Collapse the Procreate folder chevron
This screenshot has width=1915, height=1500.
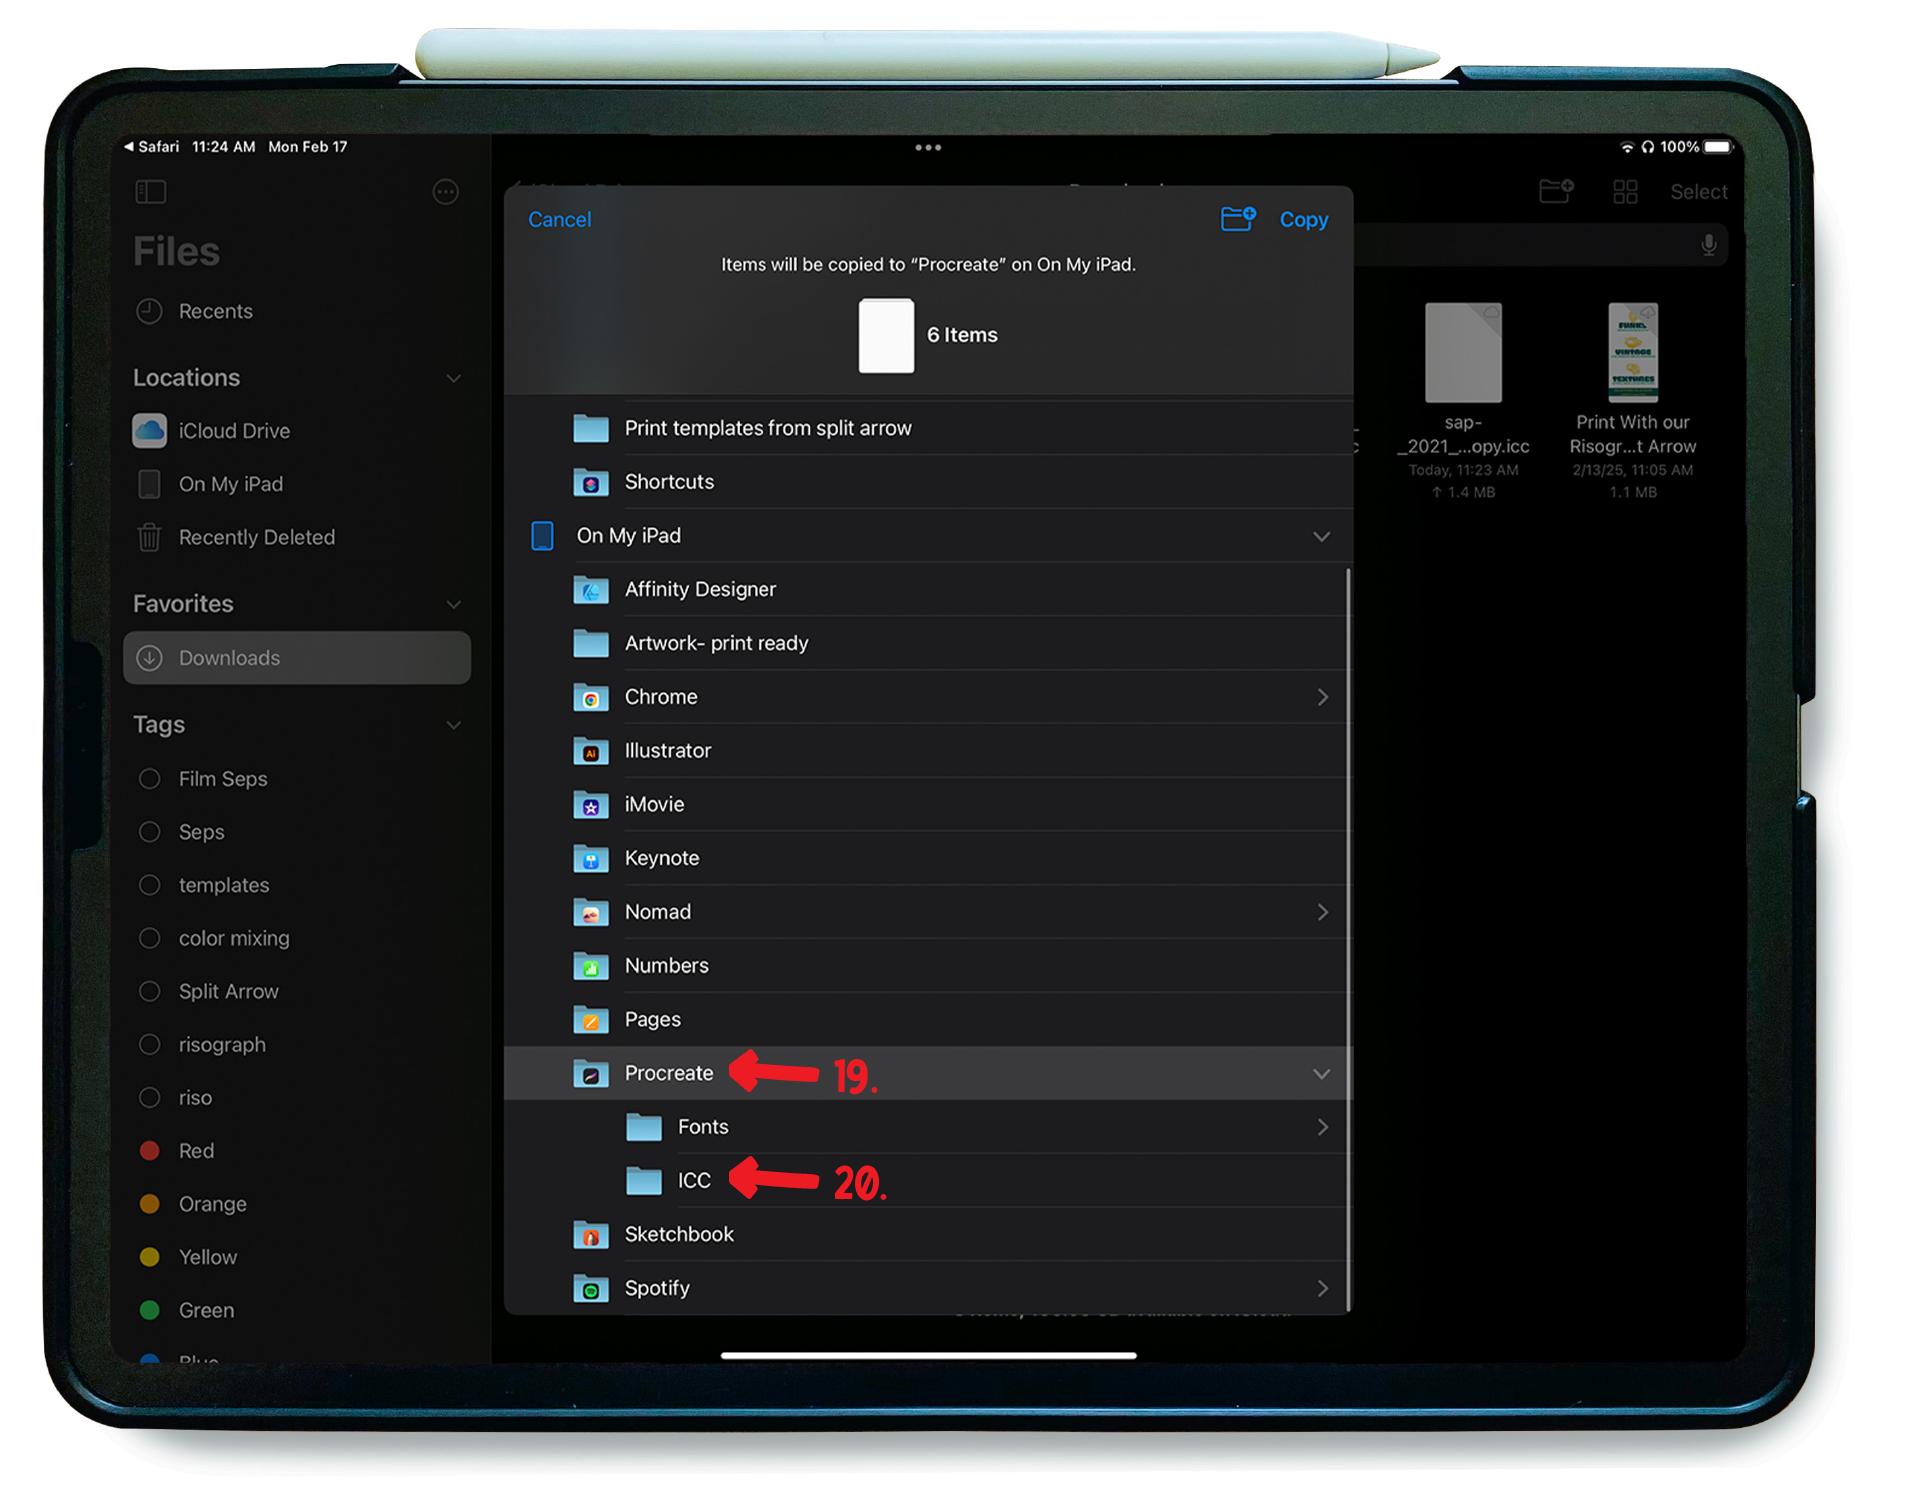click(x=1321, y=1074)
